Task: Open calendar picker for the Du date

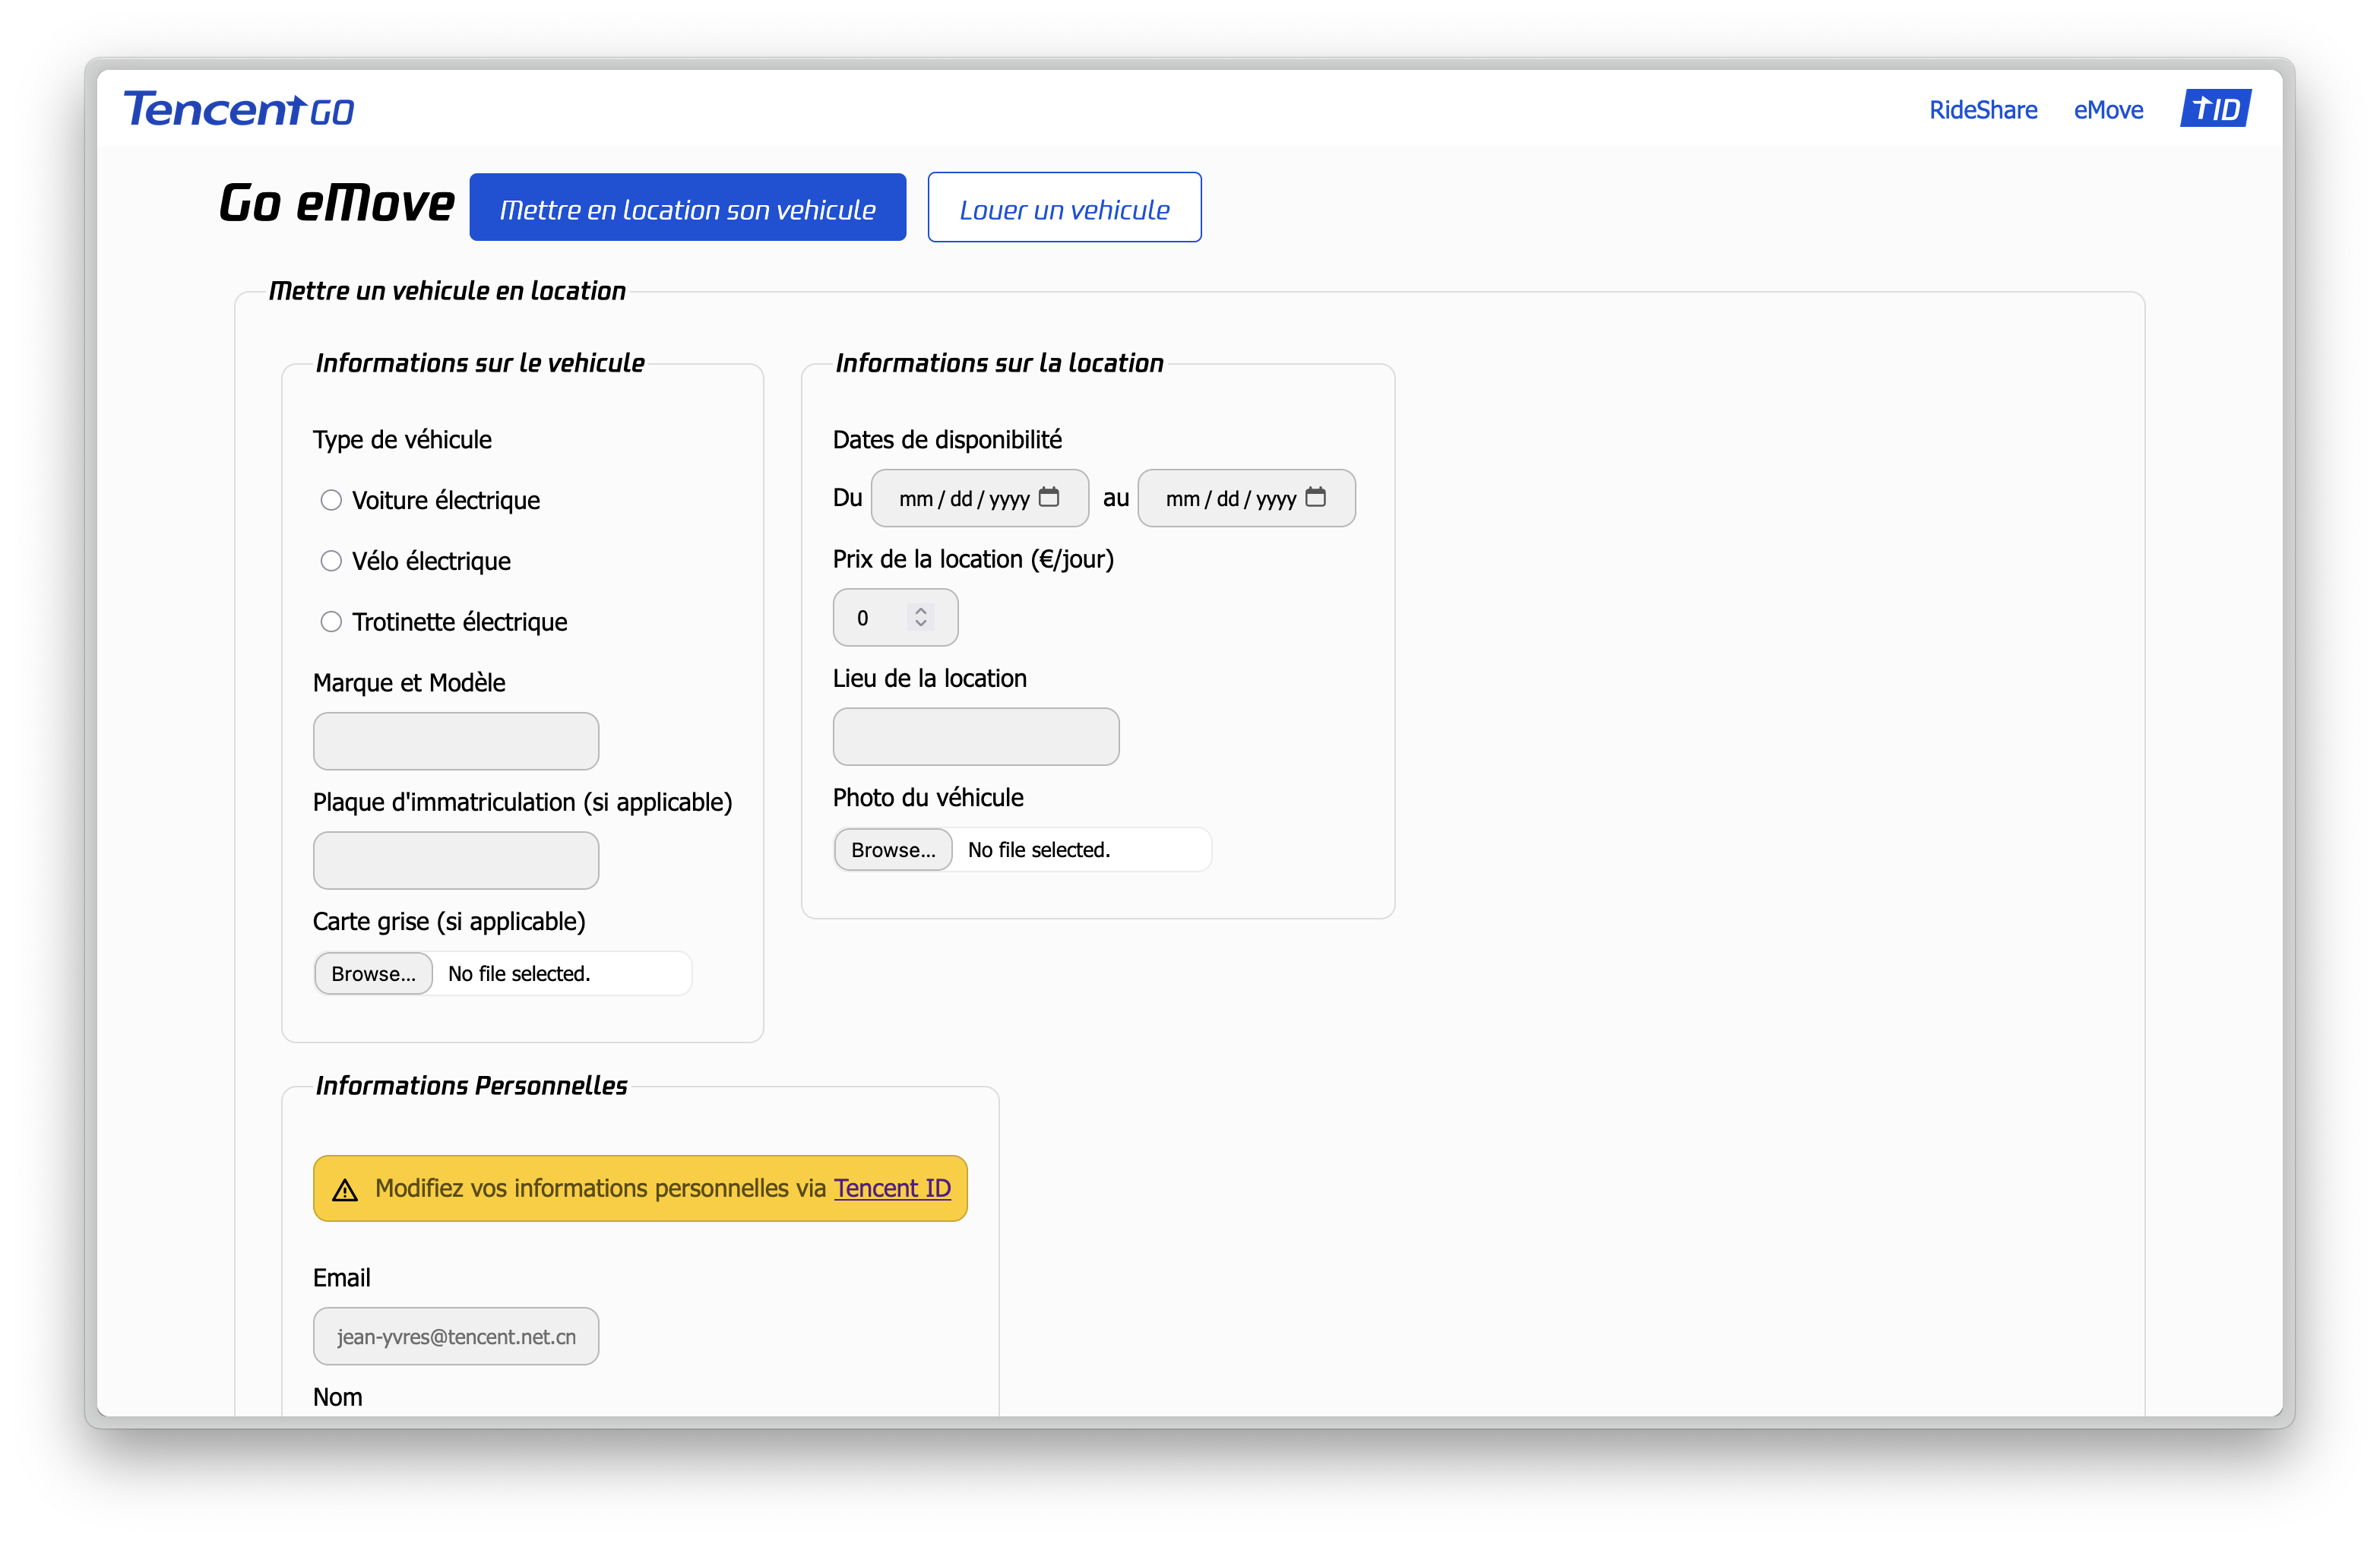Action: pyautogui.click(x=1048, y=497)
